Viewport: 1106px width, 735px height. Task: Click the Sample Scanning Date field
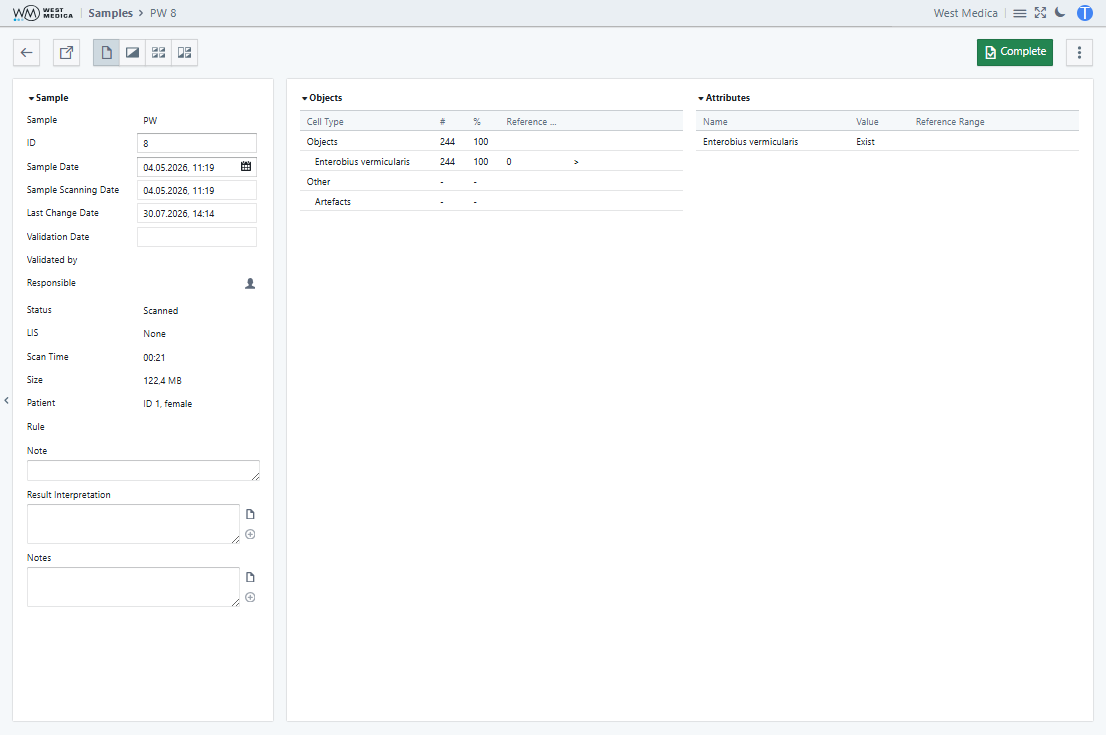[197, 190]
